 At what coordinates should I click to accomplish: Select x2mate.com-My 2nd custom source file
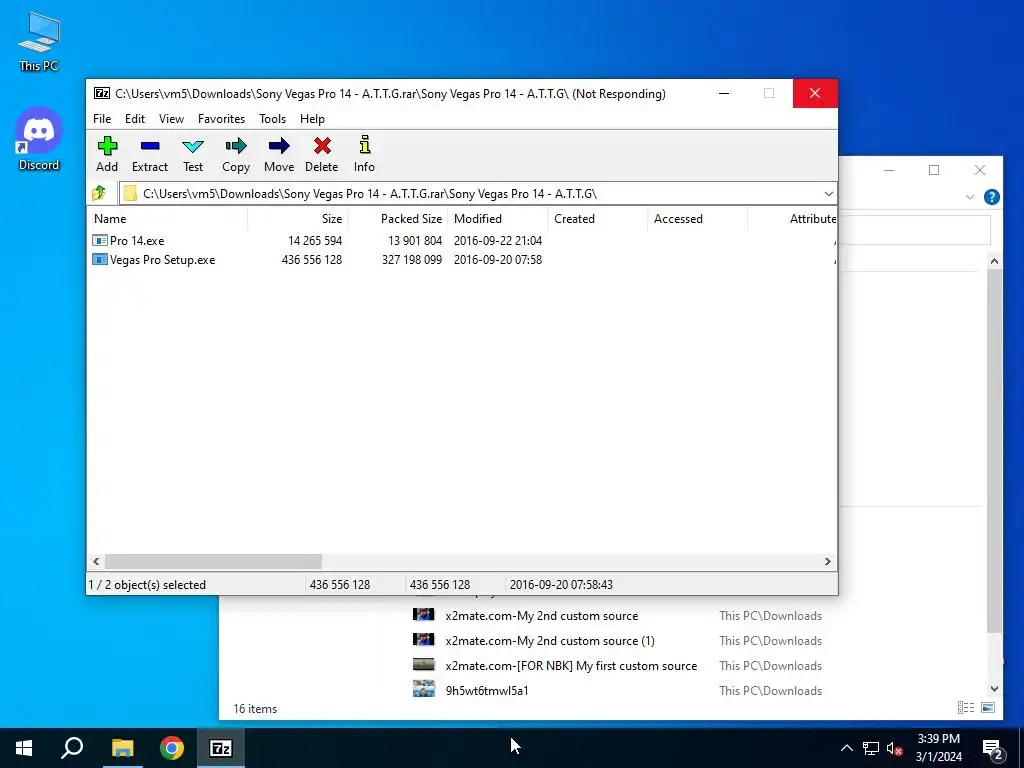(541, 616)
